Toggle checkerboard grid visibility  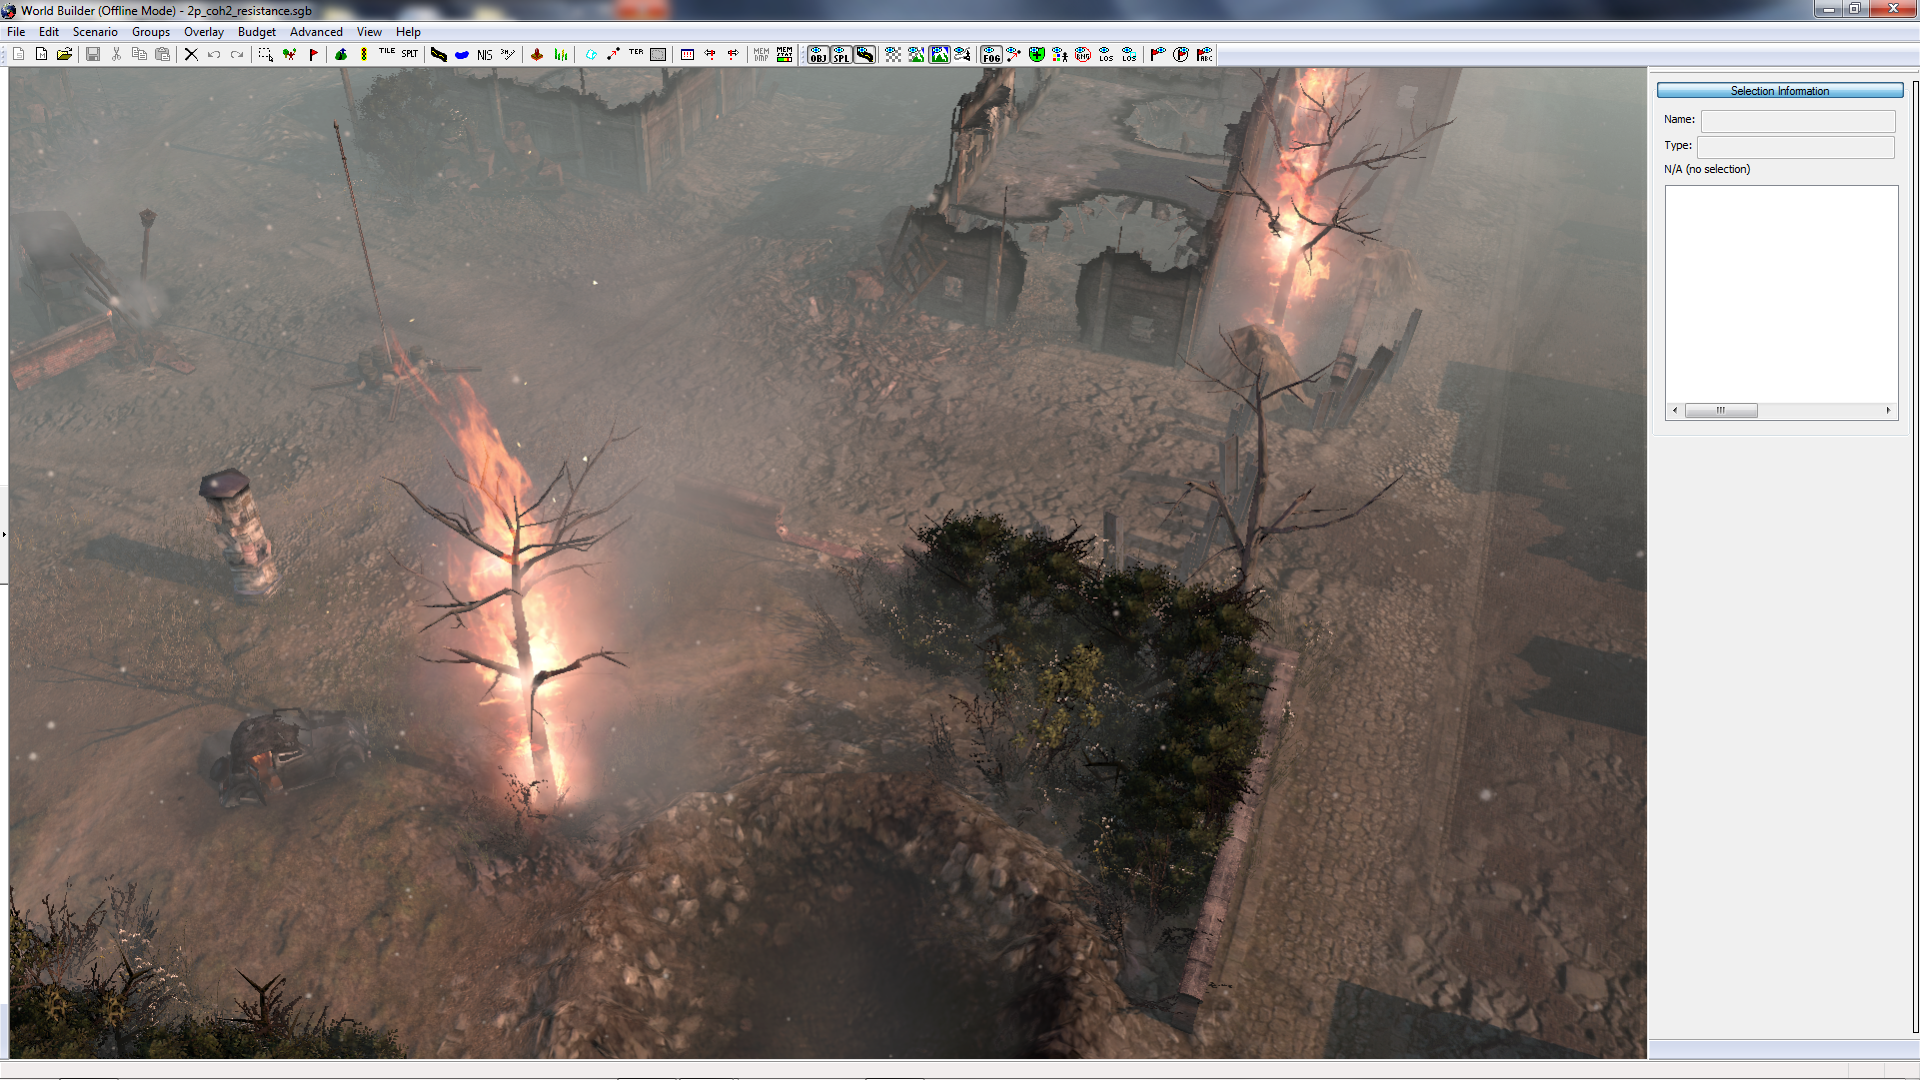tap(893, 54)
